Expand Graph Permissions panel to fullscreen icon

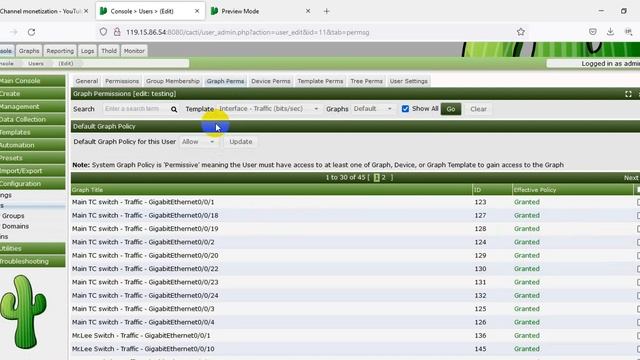628,94
